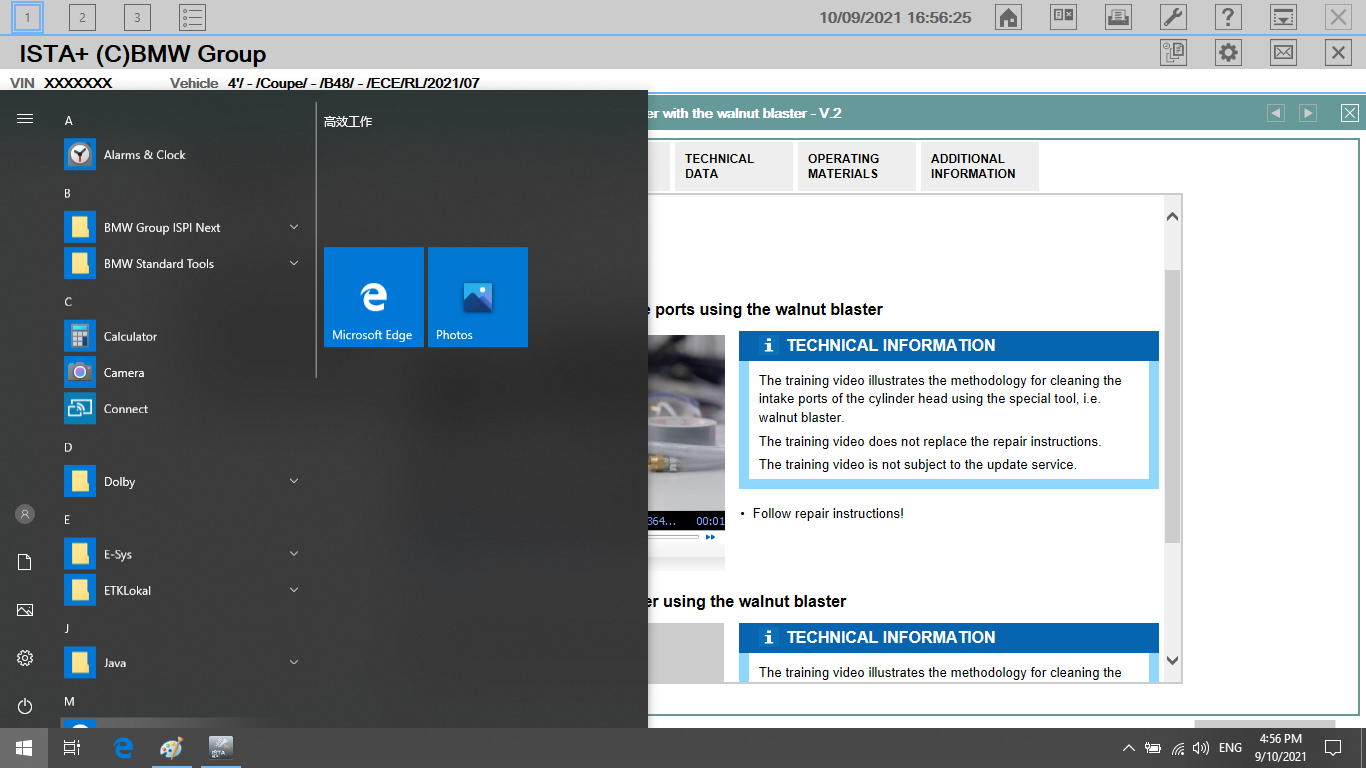
Task: Click the ISTA settings gear icon
Action: point(1228,52)
